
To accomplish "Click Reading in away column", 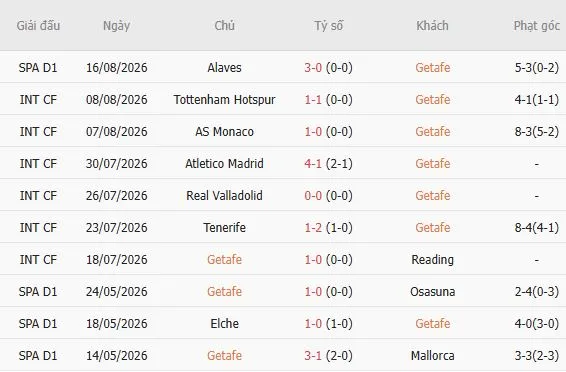I will point(432,260).
